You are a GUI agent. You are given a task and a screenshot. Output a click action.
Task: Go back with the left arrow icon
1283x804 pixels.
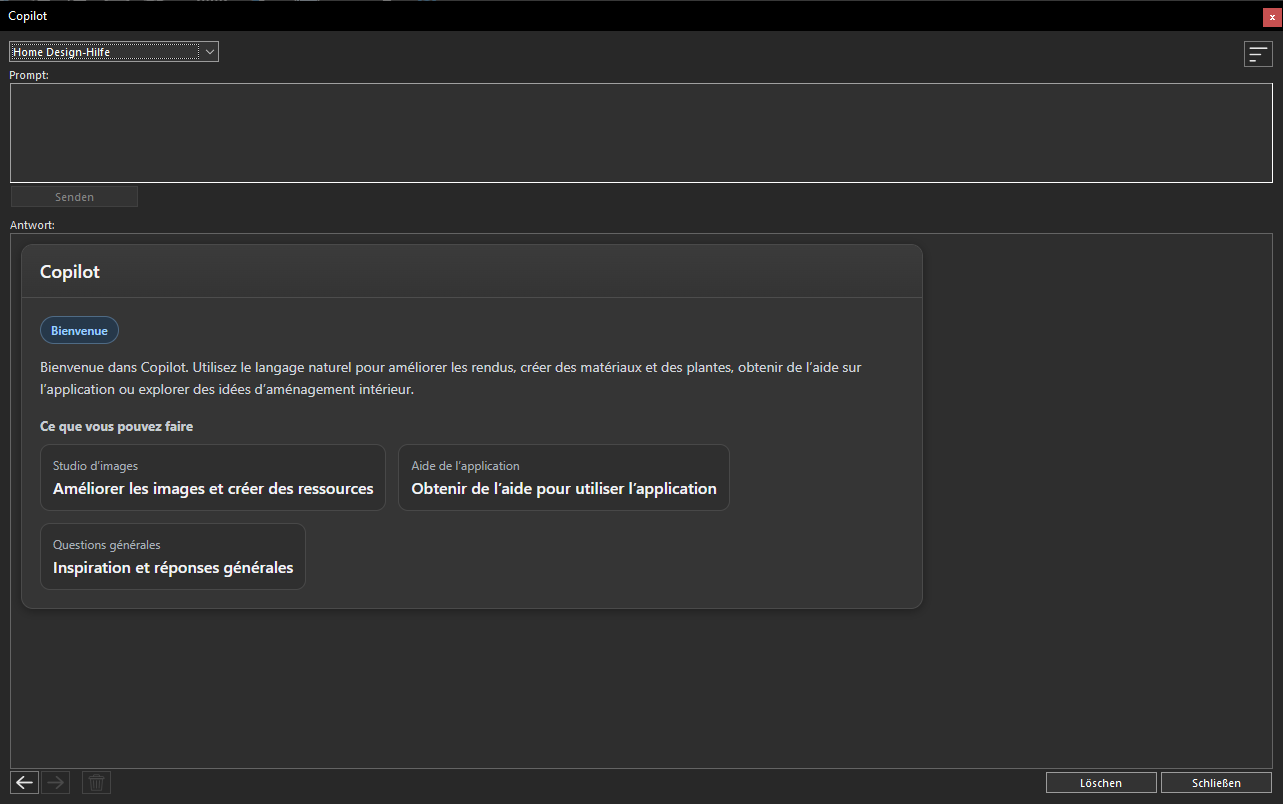pyautogui.click(x=25, y=783)
